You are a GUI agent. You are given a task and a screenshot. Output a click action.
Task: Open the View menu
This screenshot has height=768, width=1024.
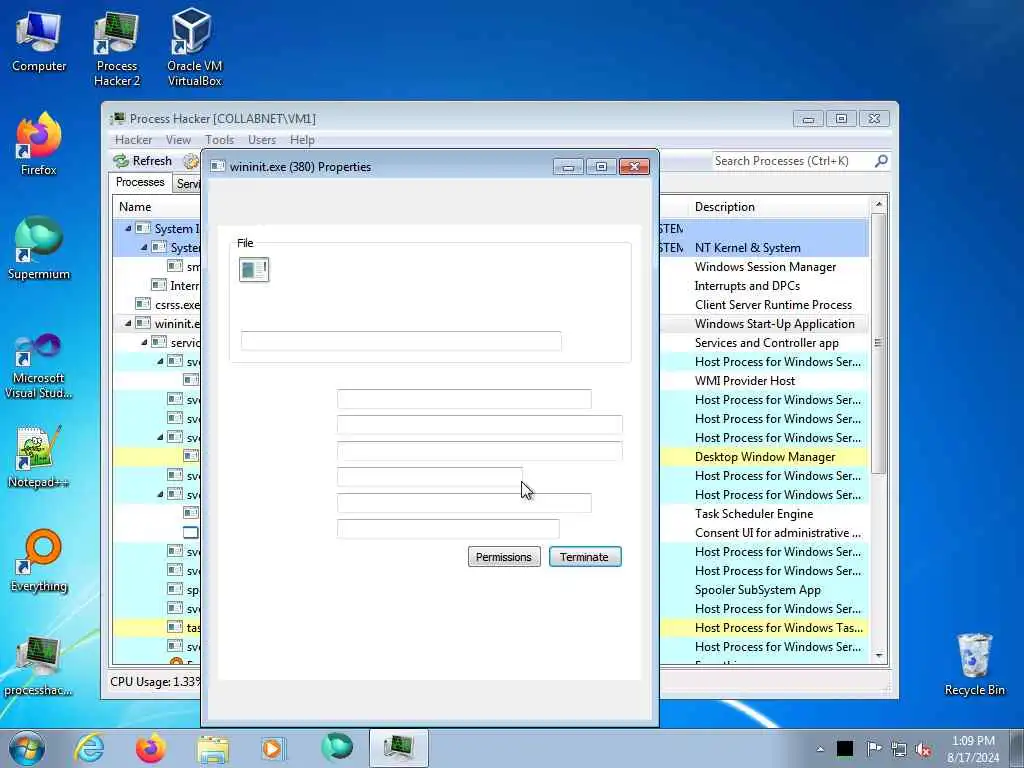pyautogui.click(x=178, y=140)
